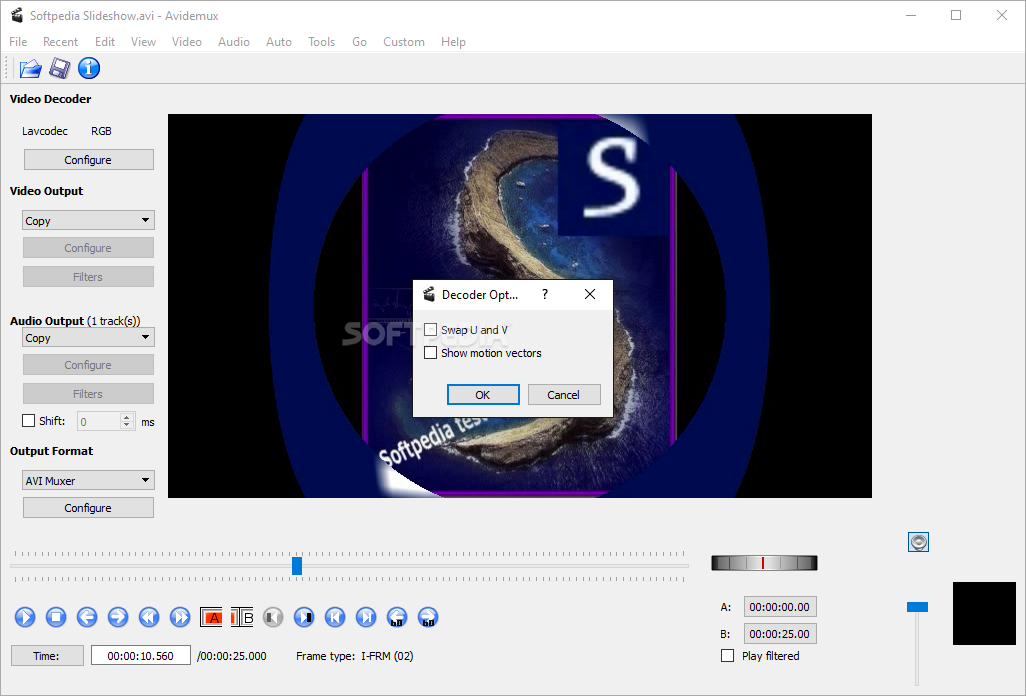
Task: Click marker B time 00:00:25.00
Action: [780, 634]
